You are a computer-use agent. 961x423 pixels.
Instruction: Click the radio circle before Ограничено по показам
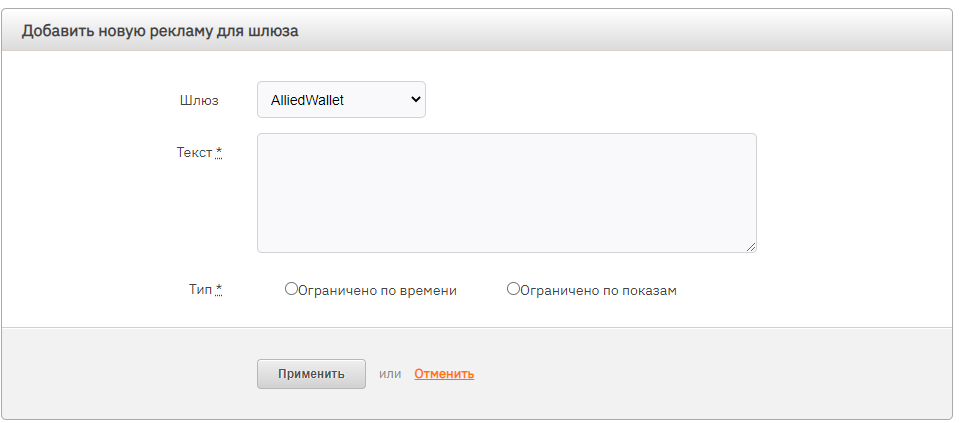(513, 289)
